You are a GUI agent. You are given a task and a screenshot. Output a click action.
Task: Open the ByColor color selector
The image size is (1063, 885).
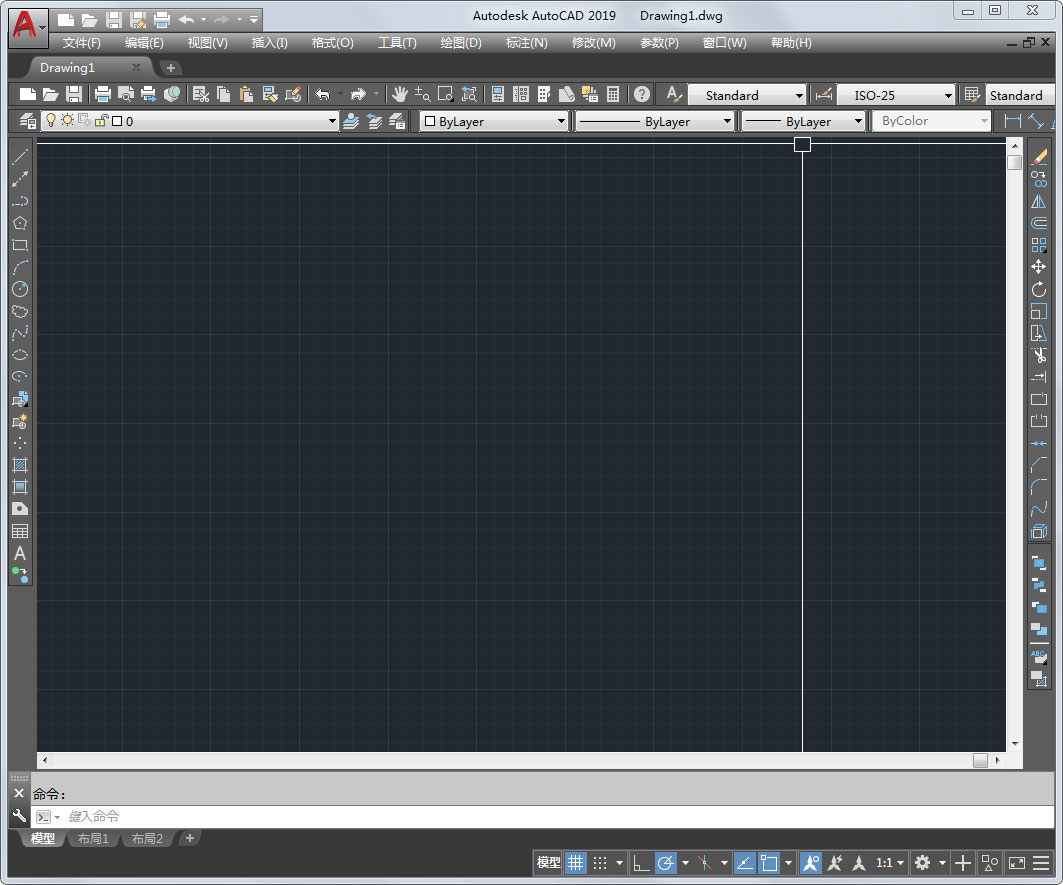coord(984,120)
